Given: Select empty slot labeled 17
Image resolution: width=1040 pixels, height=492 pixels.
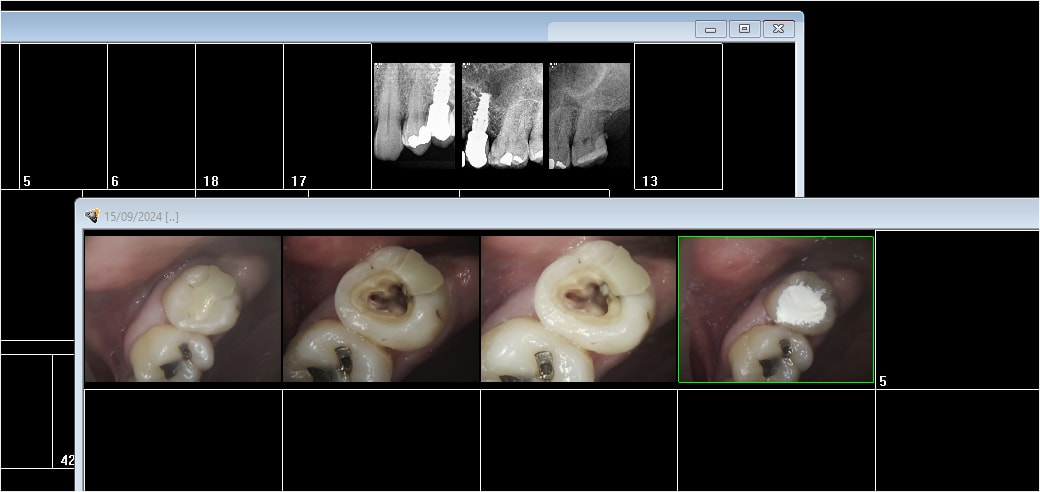Looking at the screenshot, I should (327, 115).
